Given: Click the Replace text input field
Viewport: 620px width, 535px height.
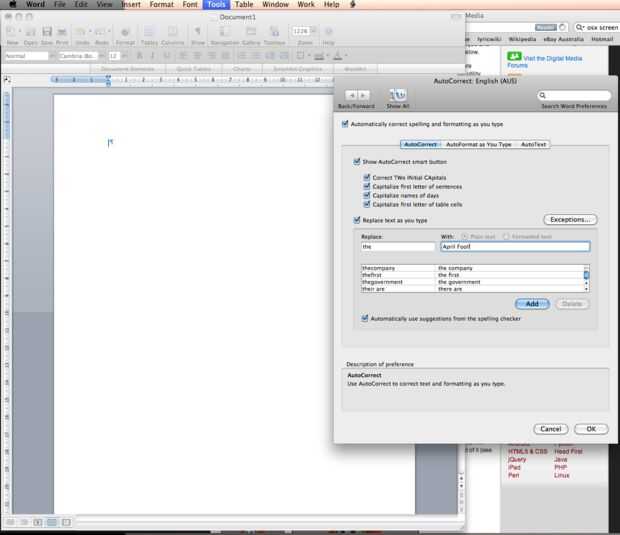Looking at the screenshot, I should click(398, 247).
